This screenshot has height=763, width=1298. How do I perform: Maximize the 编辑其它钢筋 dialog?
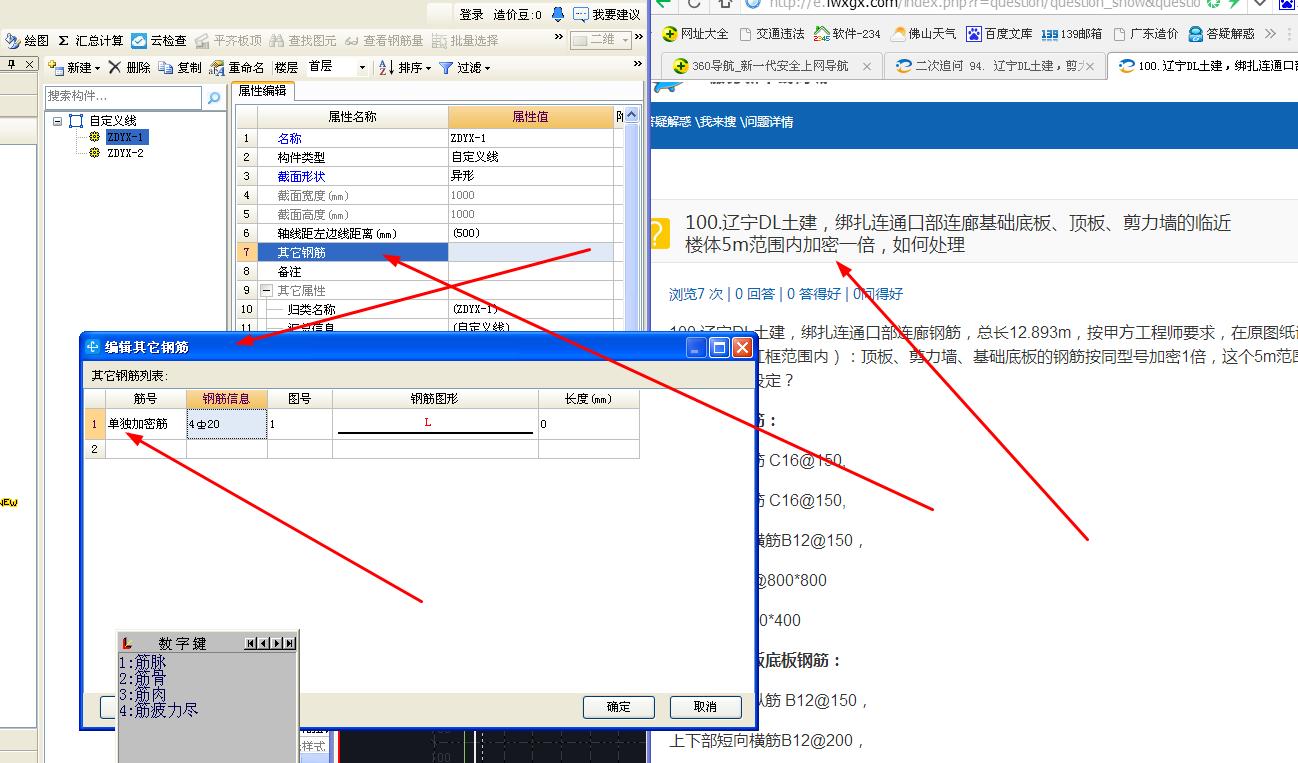(x=719, y=347)
